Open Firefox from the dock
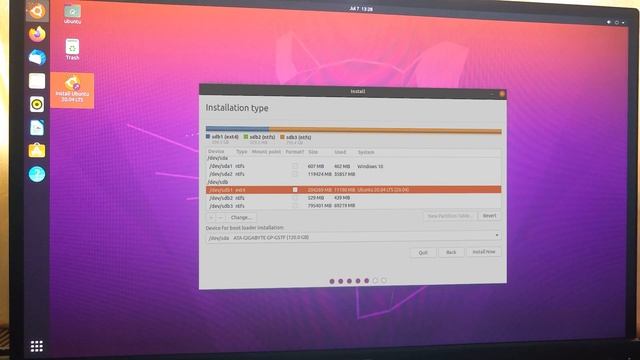Viewport: 640px width, 360px height. click(37, 34)
